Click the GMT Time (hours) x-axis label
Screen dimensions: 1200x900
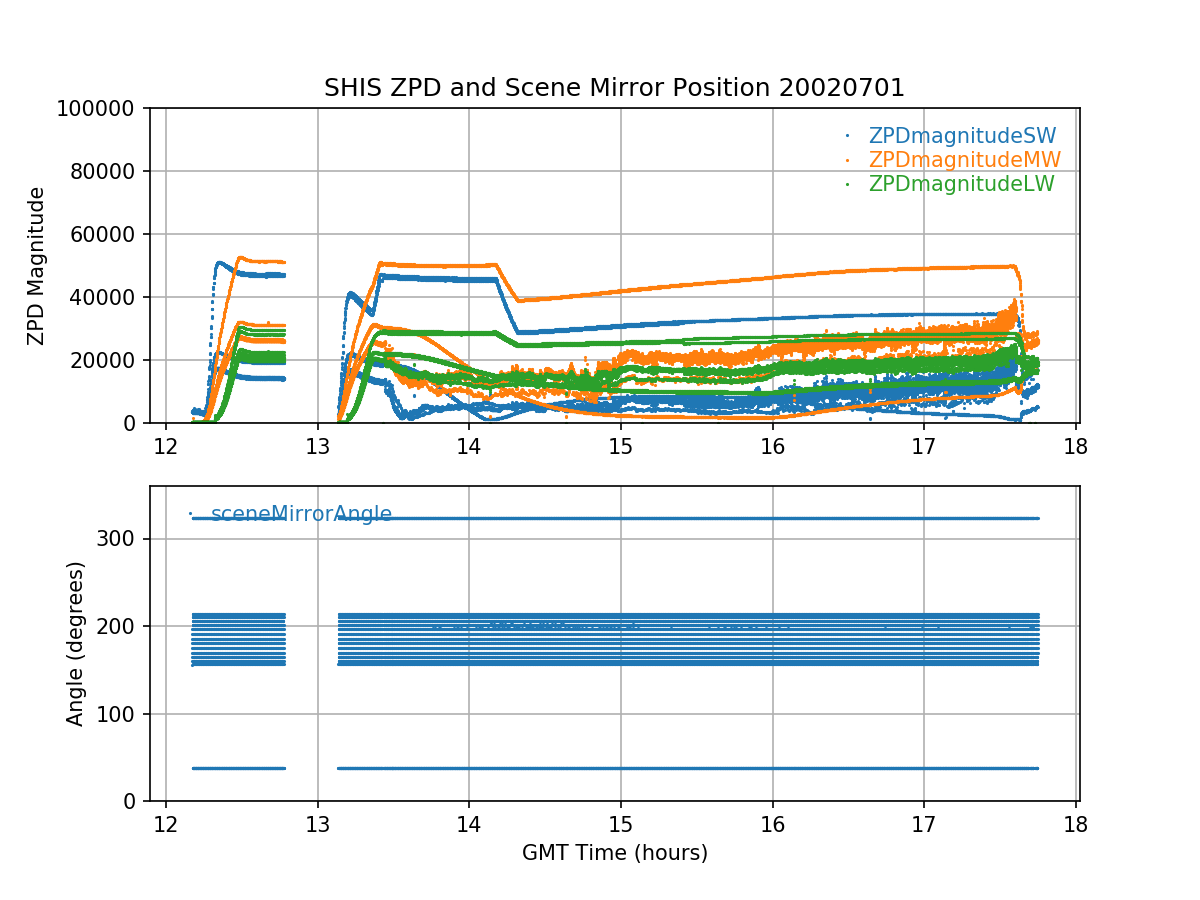(614, 853)
